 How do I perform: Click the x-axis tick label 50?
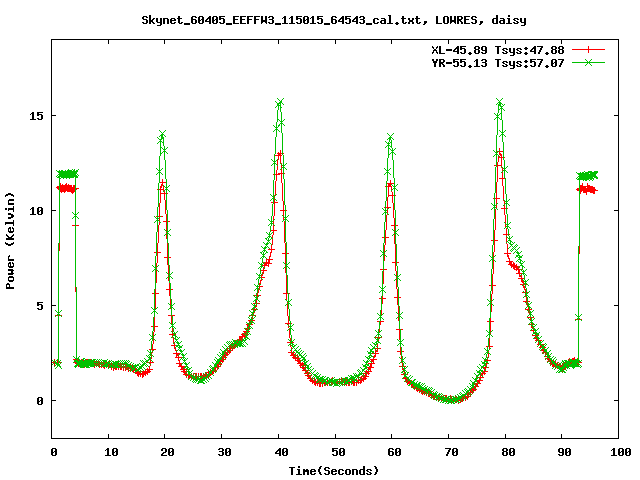click(x=338, y=452)
